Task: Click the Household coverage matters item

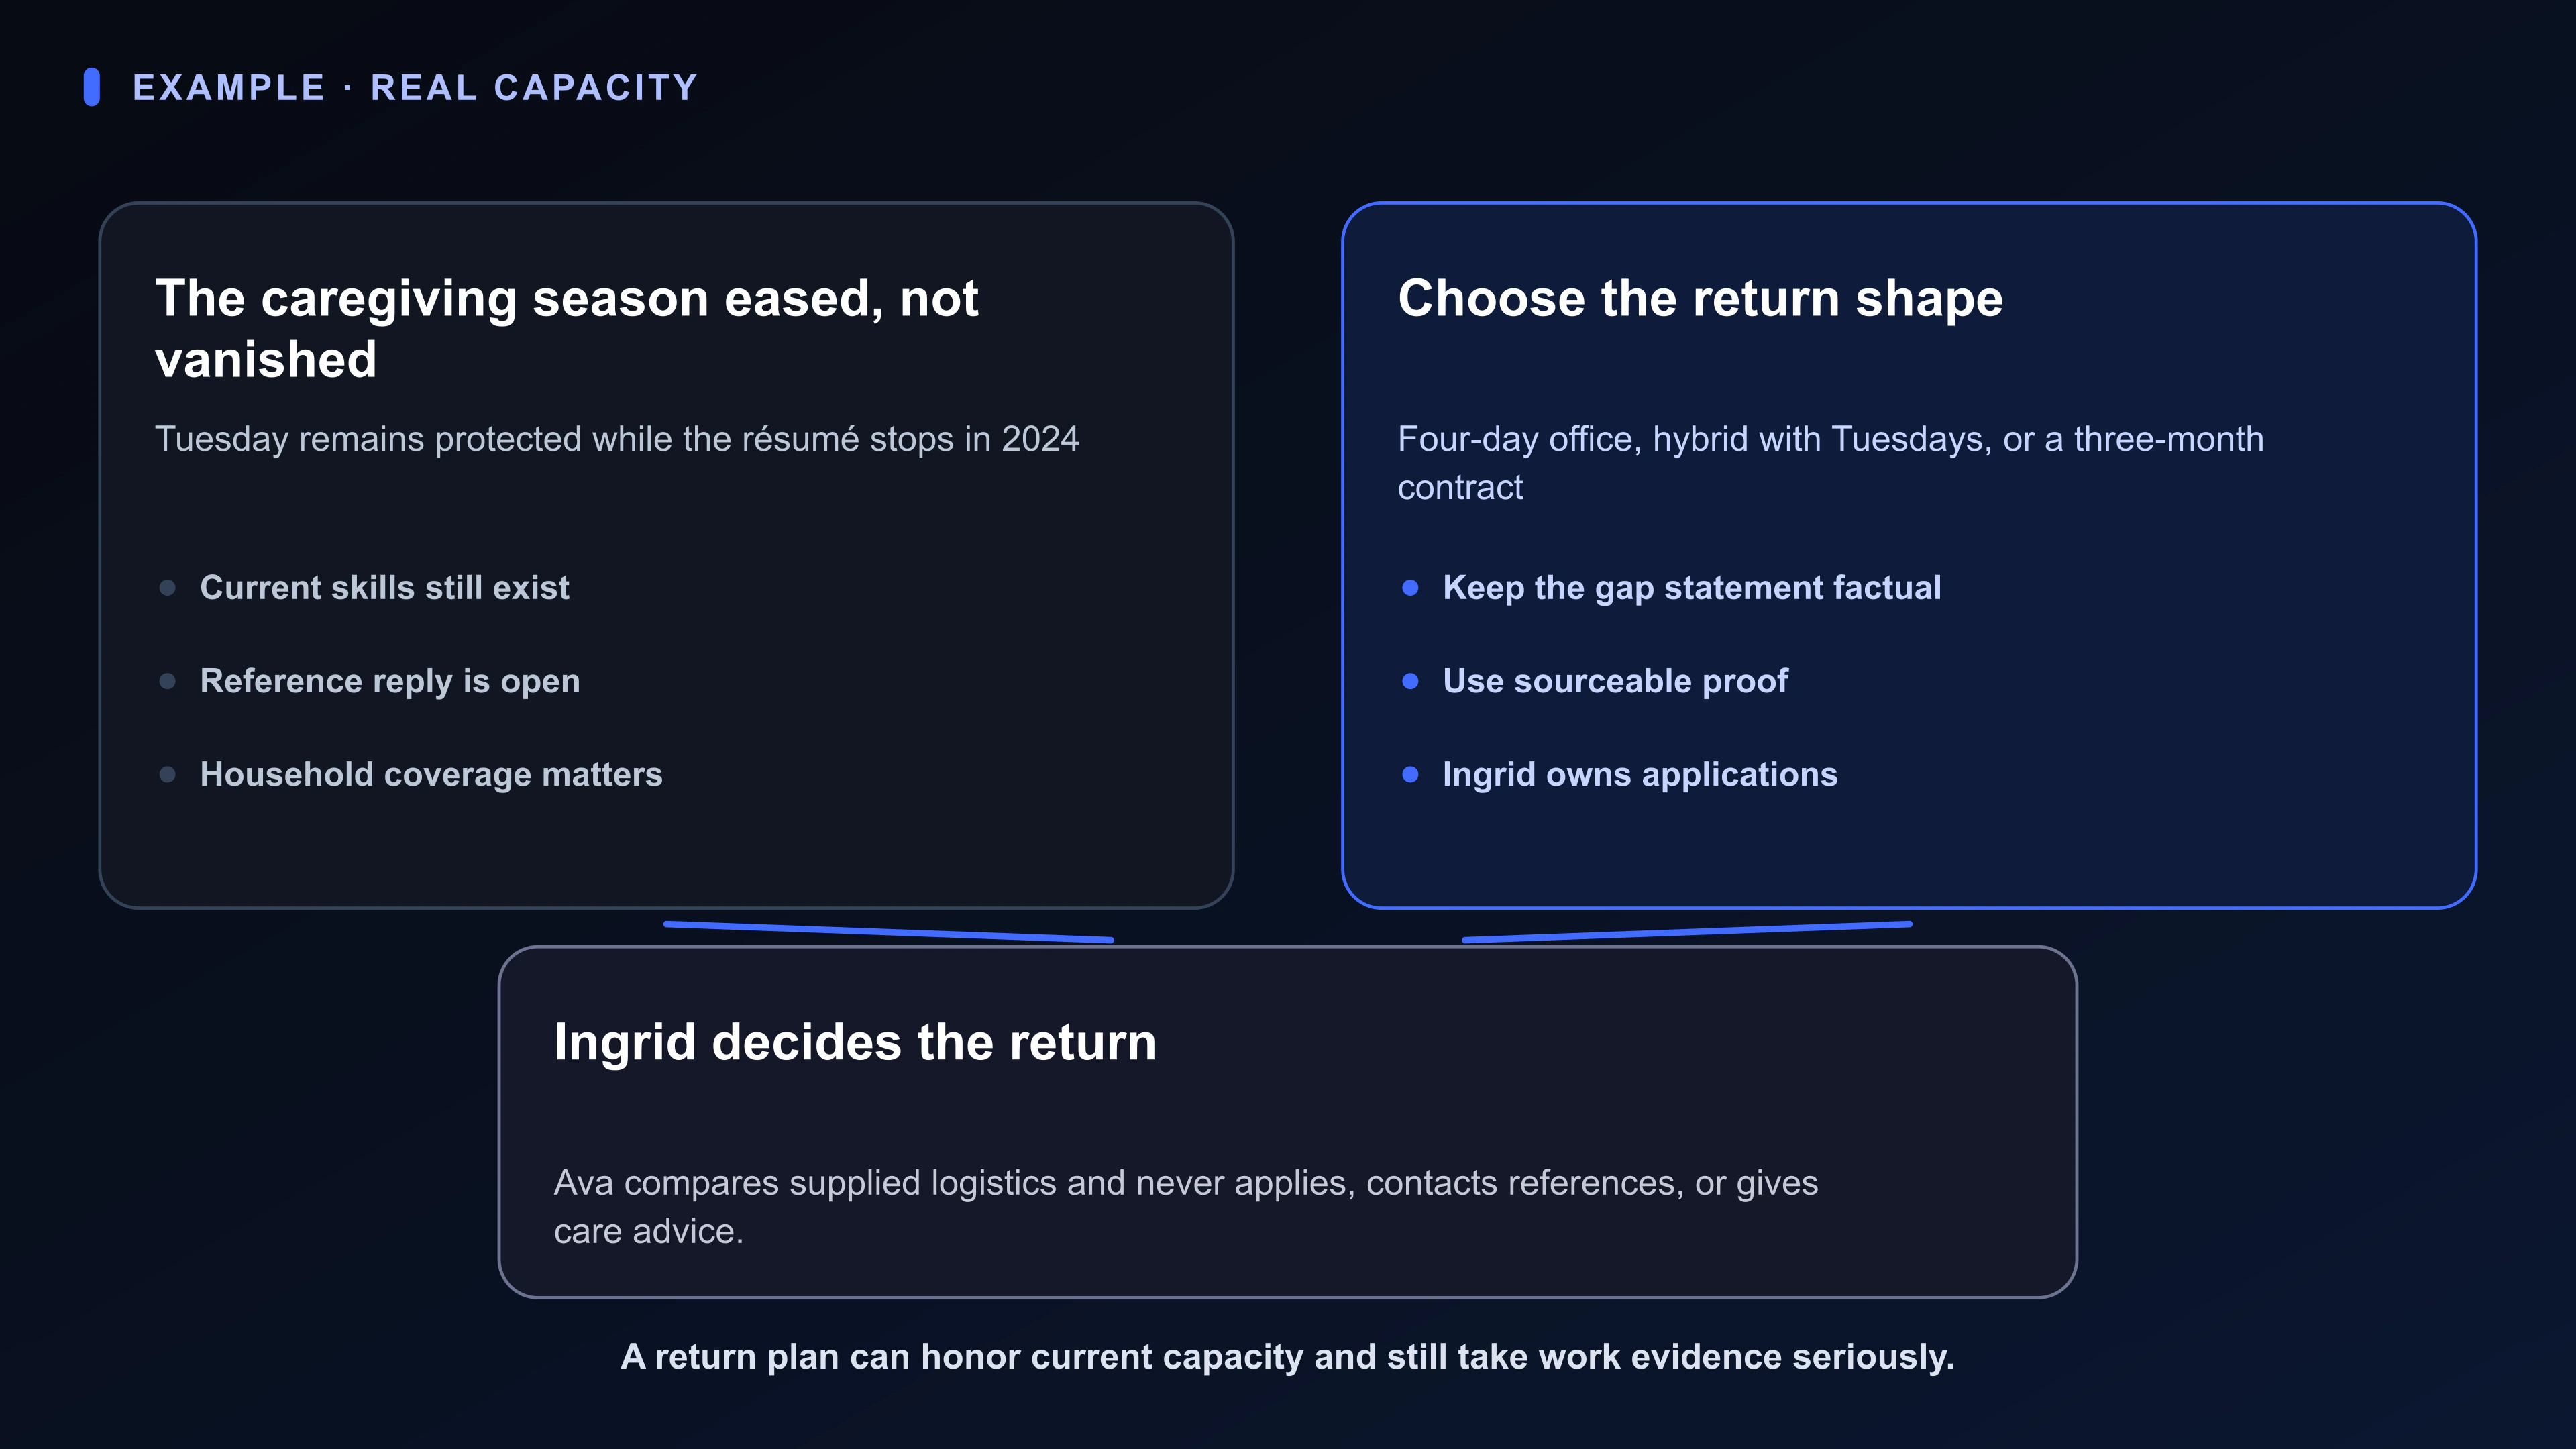Action: (x=431, y=774)
